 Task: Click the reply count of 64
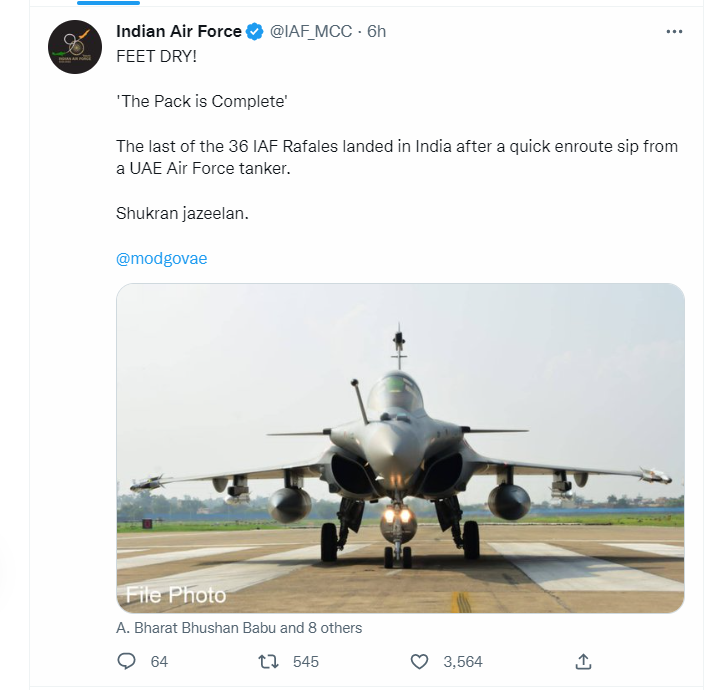159,662
